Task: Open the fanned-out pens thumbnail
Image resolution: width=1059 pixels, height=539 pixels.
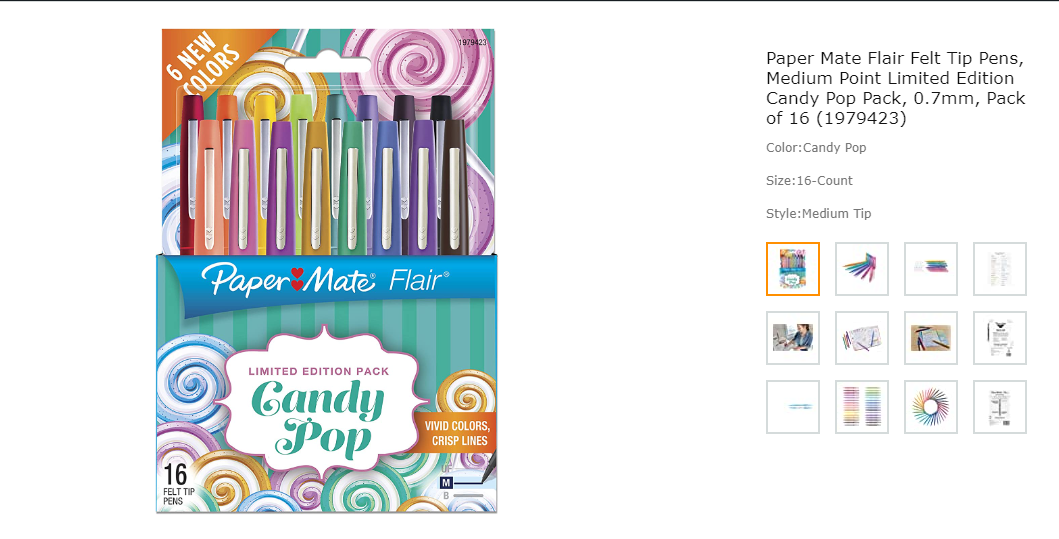Action: pos(862,269)
